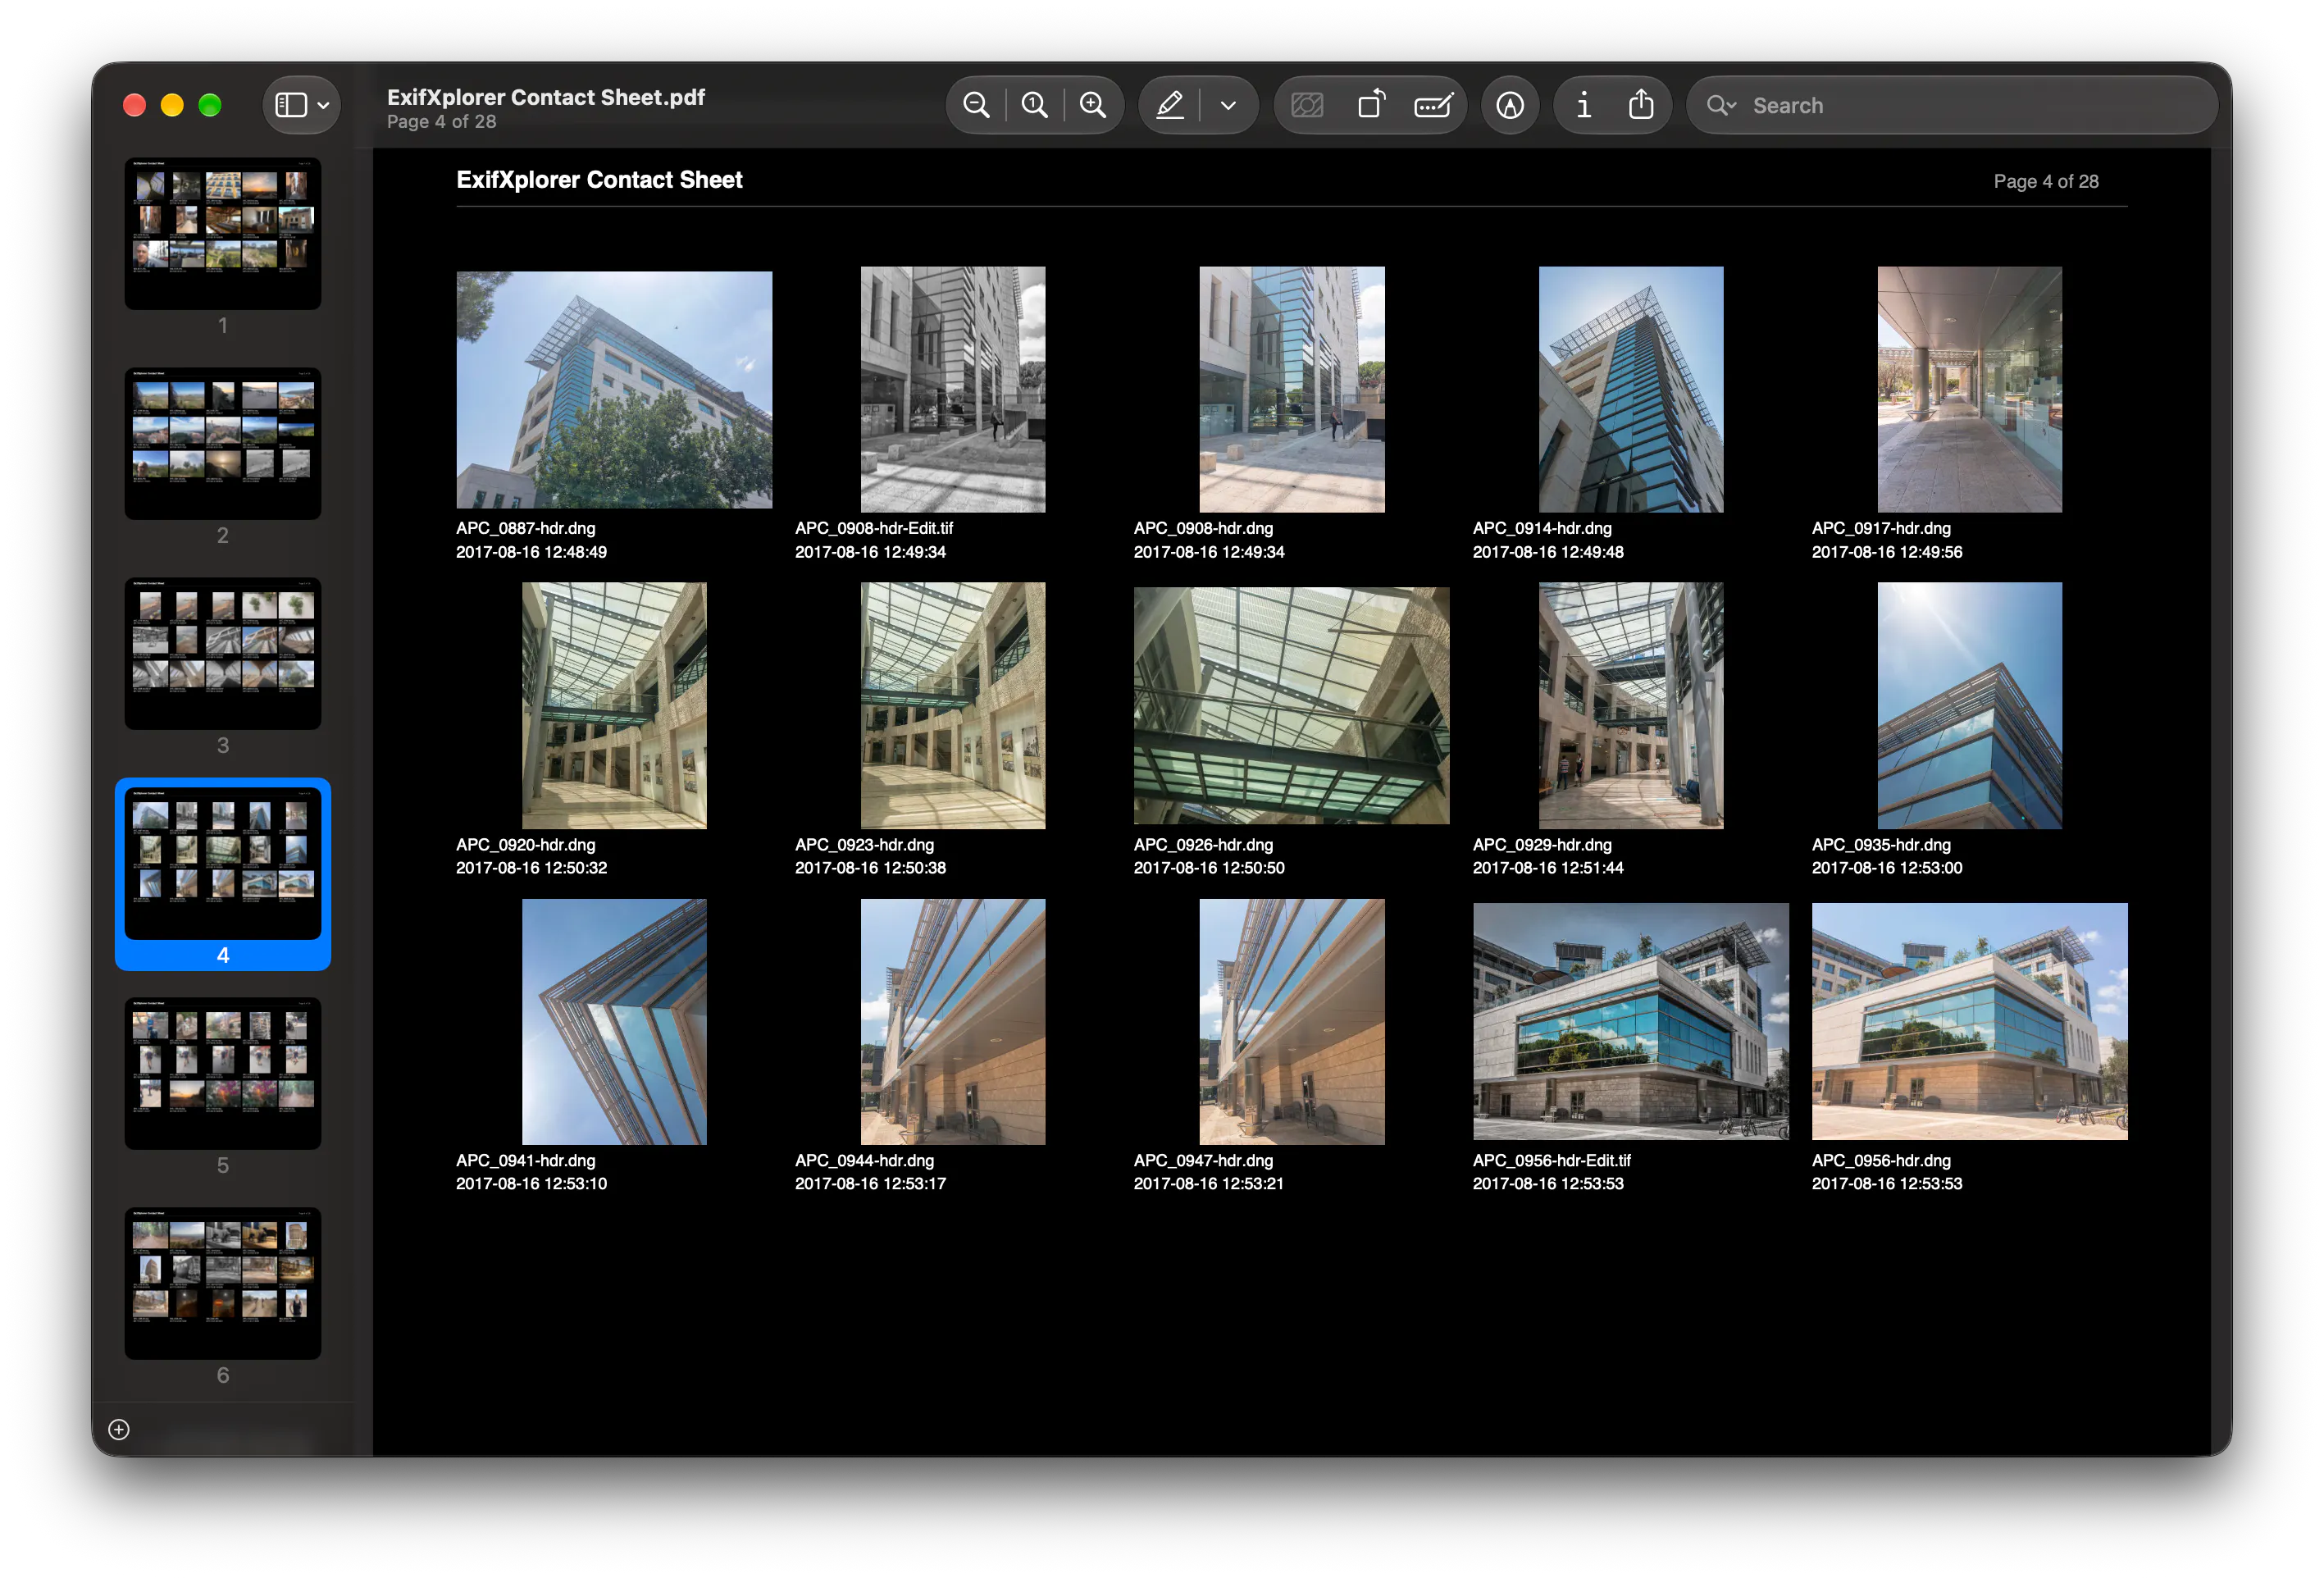Click the rectangular selection redact tool
The width and height of the screenshot is (2324, 1578).
click(x=1307, y=105)
